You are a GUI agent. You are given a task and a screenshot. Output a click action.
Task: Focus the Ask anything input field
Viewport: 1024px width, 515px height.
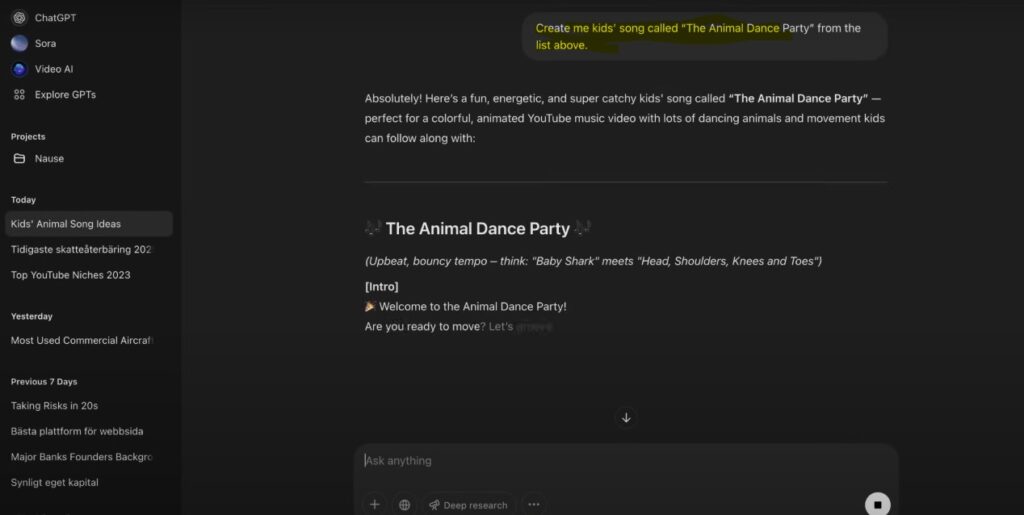620,461
